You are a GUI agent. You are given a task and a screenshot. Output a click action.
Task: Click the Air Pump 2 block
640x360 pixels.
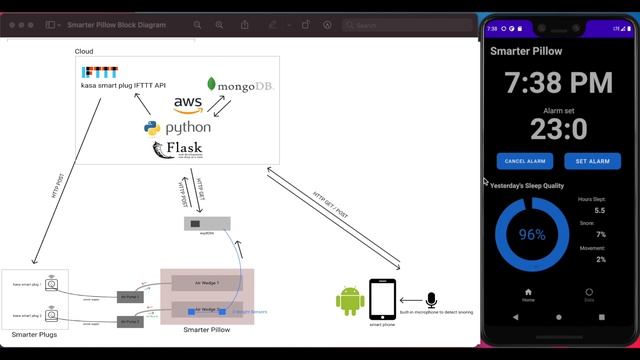[x=130, y=322]
